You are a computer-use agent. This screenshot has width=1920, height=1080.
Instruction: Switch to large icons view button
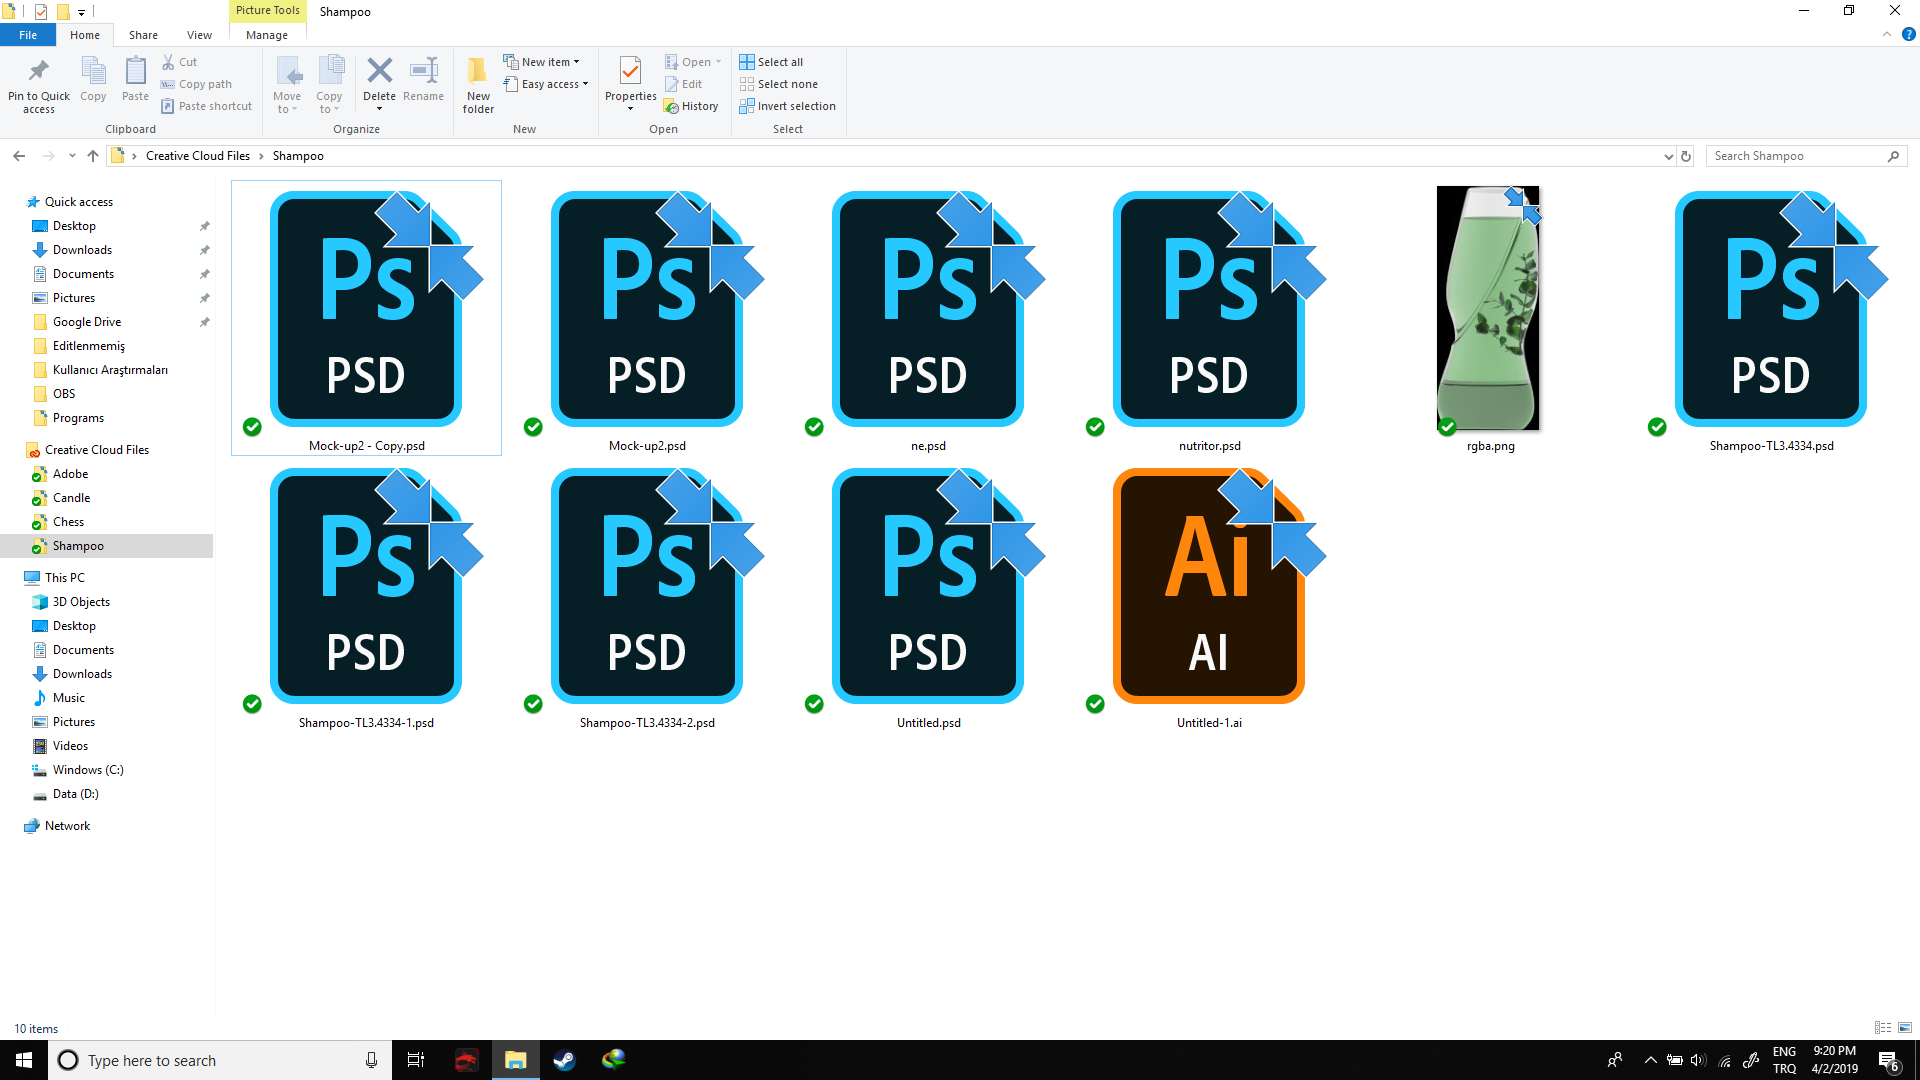click(1905, 1028)
